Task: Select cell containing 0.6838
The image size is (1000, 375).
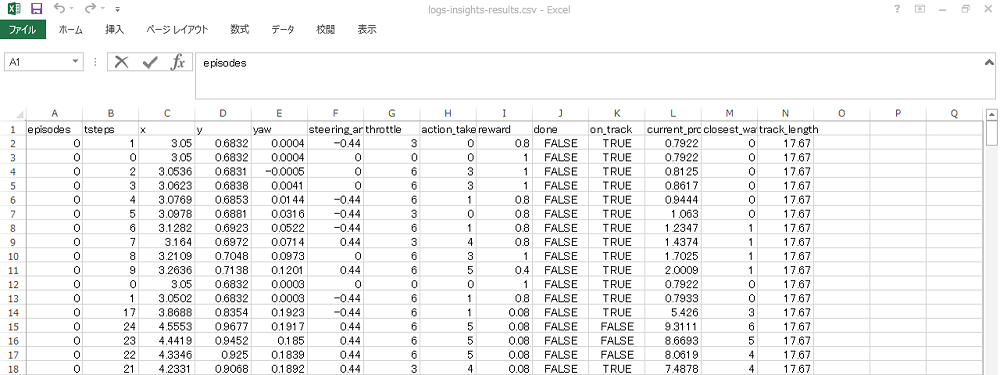Action: tap(223, 186)
